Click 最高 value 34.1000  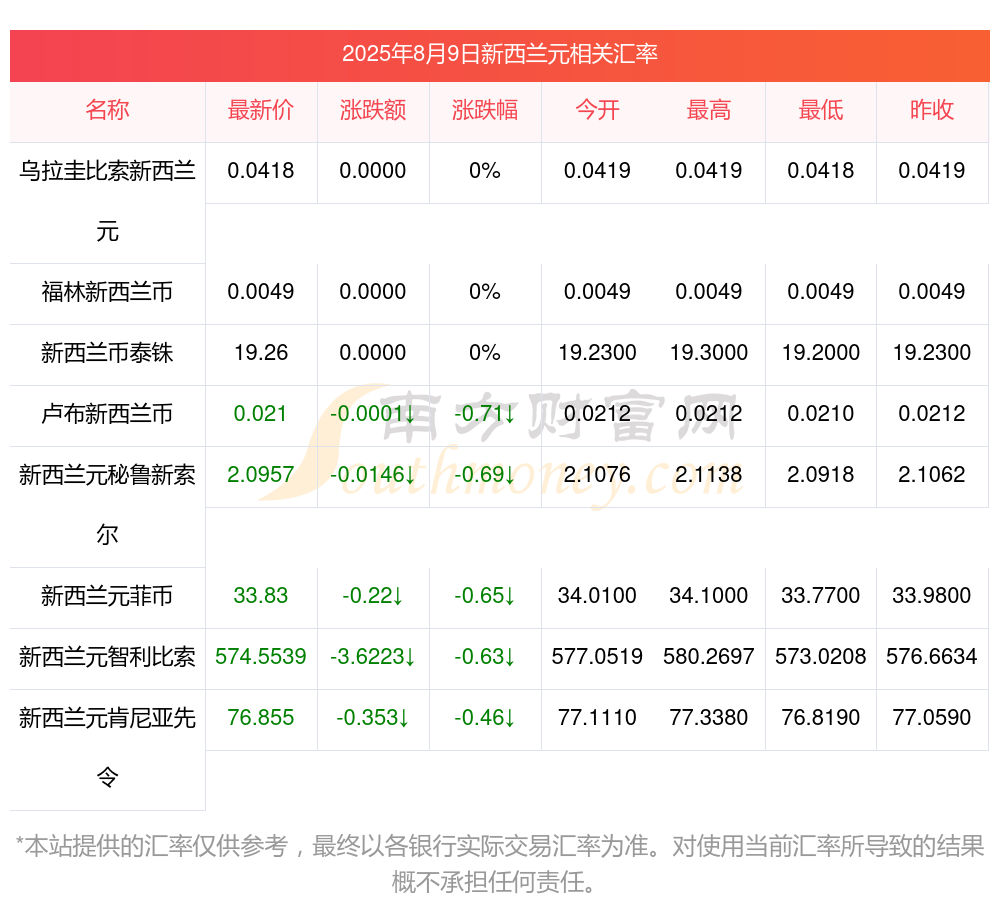709,595
